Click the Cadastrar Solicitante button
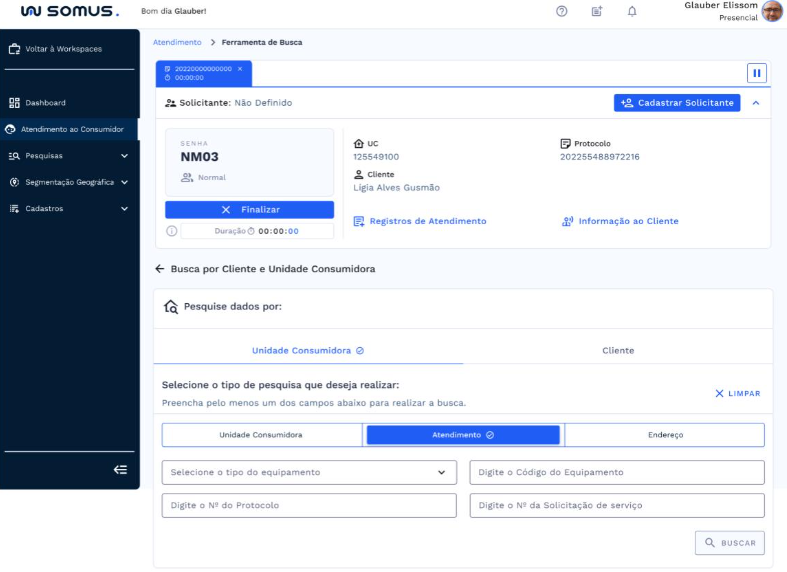Image resolution: width=787 pixels, height=572 pixels. point(677,102)
